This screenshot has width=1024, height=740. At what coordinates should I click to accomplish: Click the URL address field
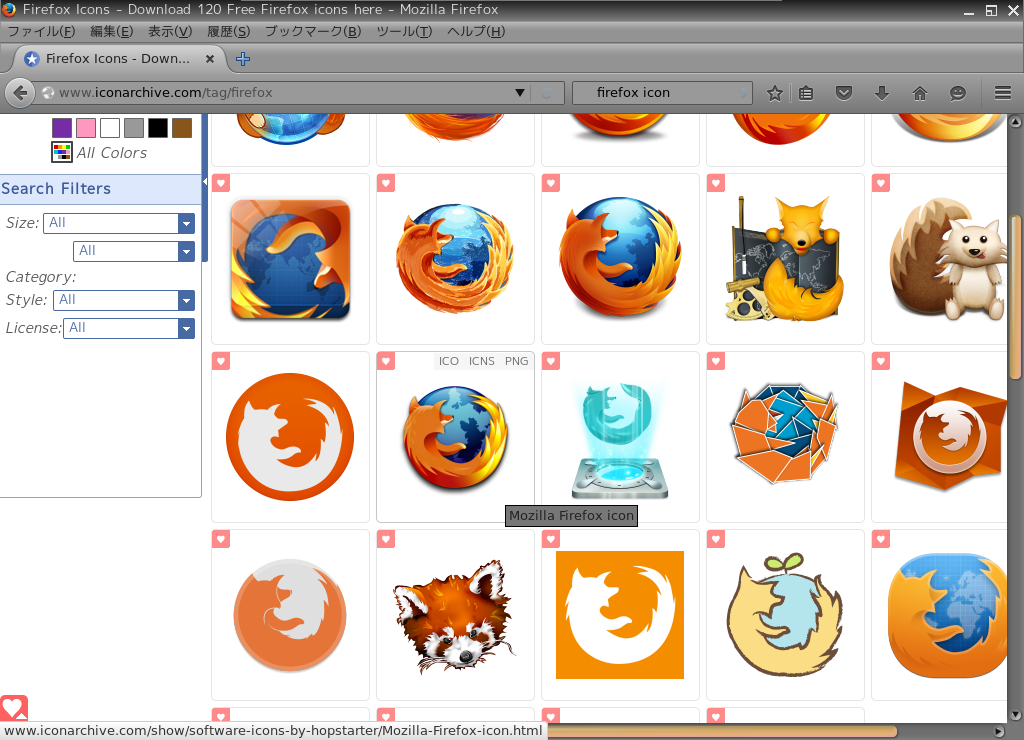click(x=284, y=93)
